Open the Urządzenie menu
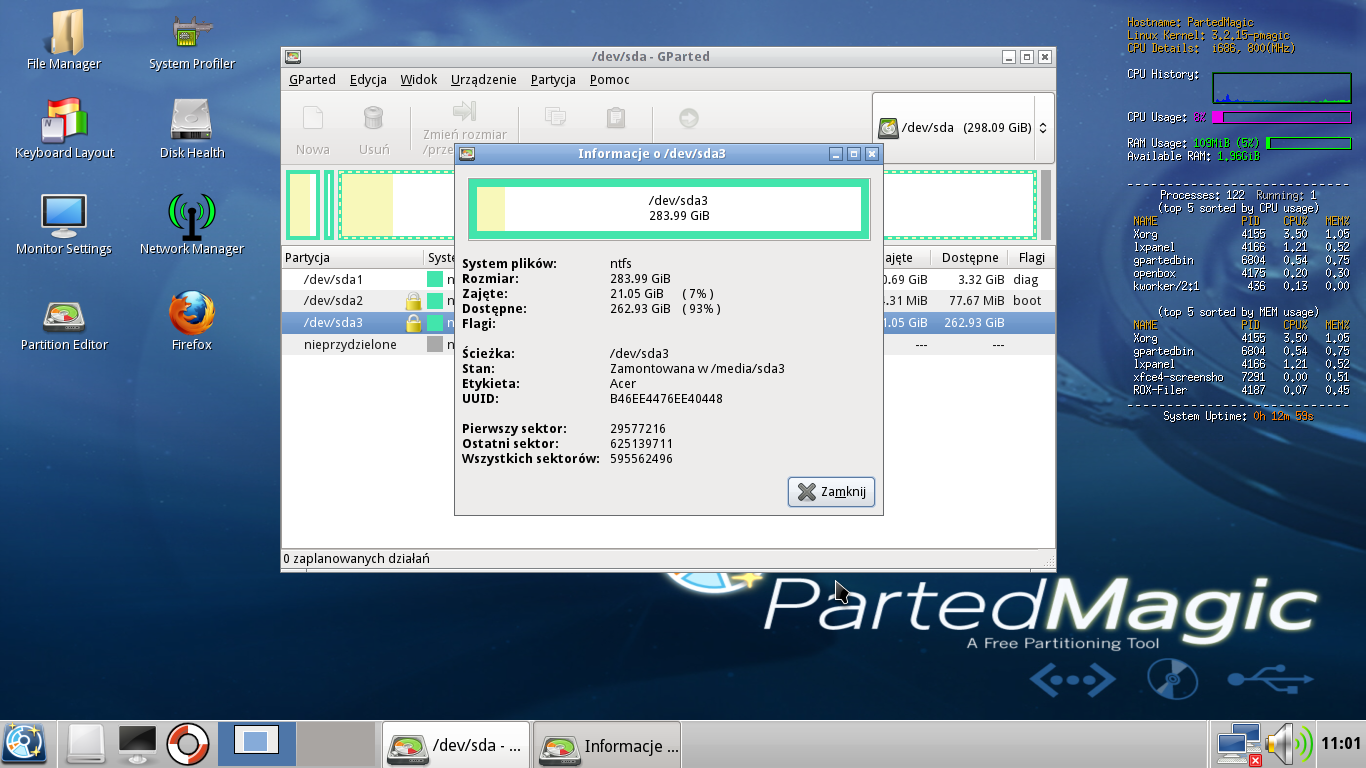This screenshot has width=1366, height=768. 484,80
